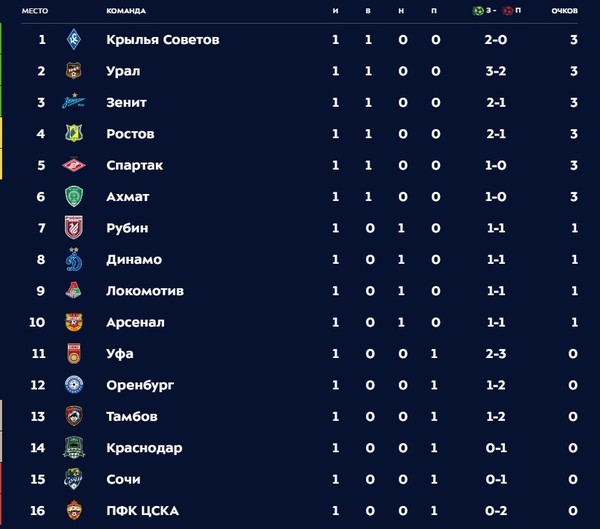Click the ПФК ЦСКА club emblem
600x529 pixels.
[x=74, y=510]
